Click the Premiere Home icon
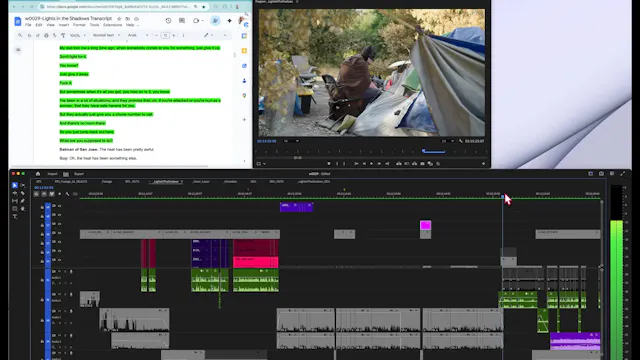This screenshot has height=360, width=640. [x=38, y=174]
